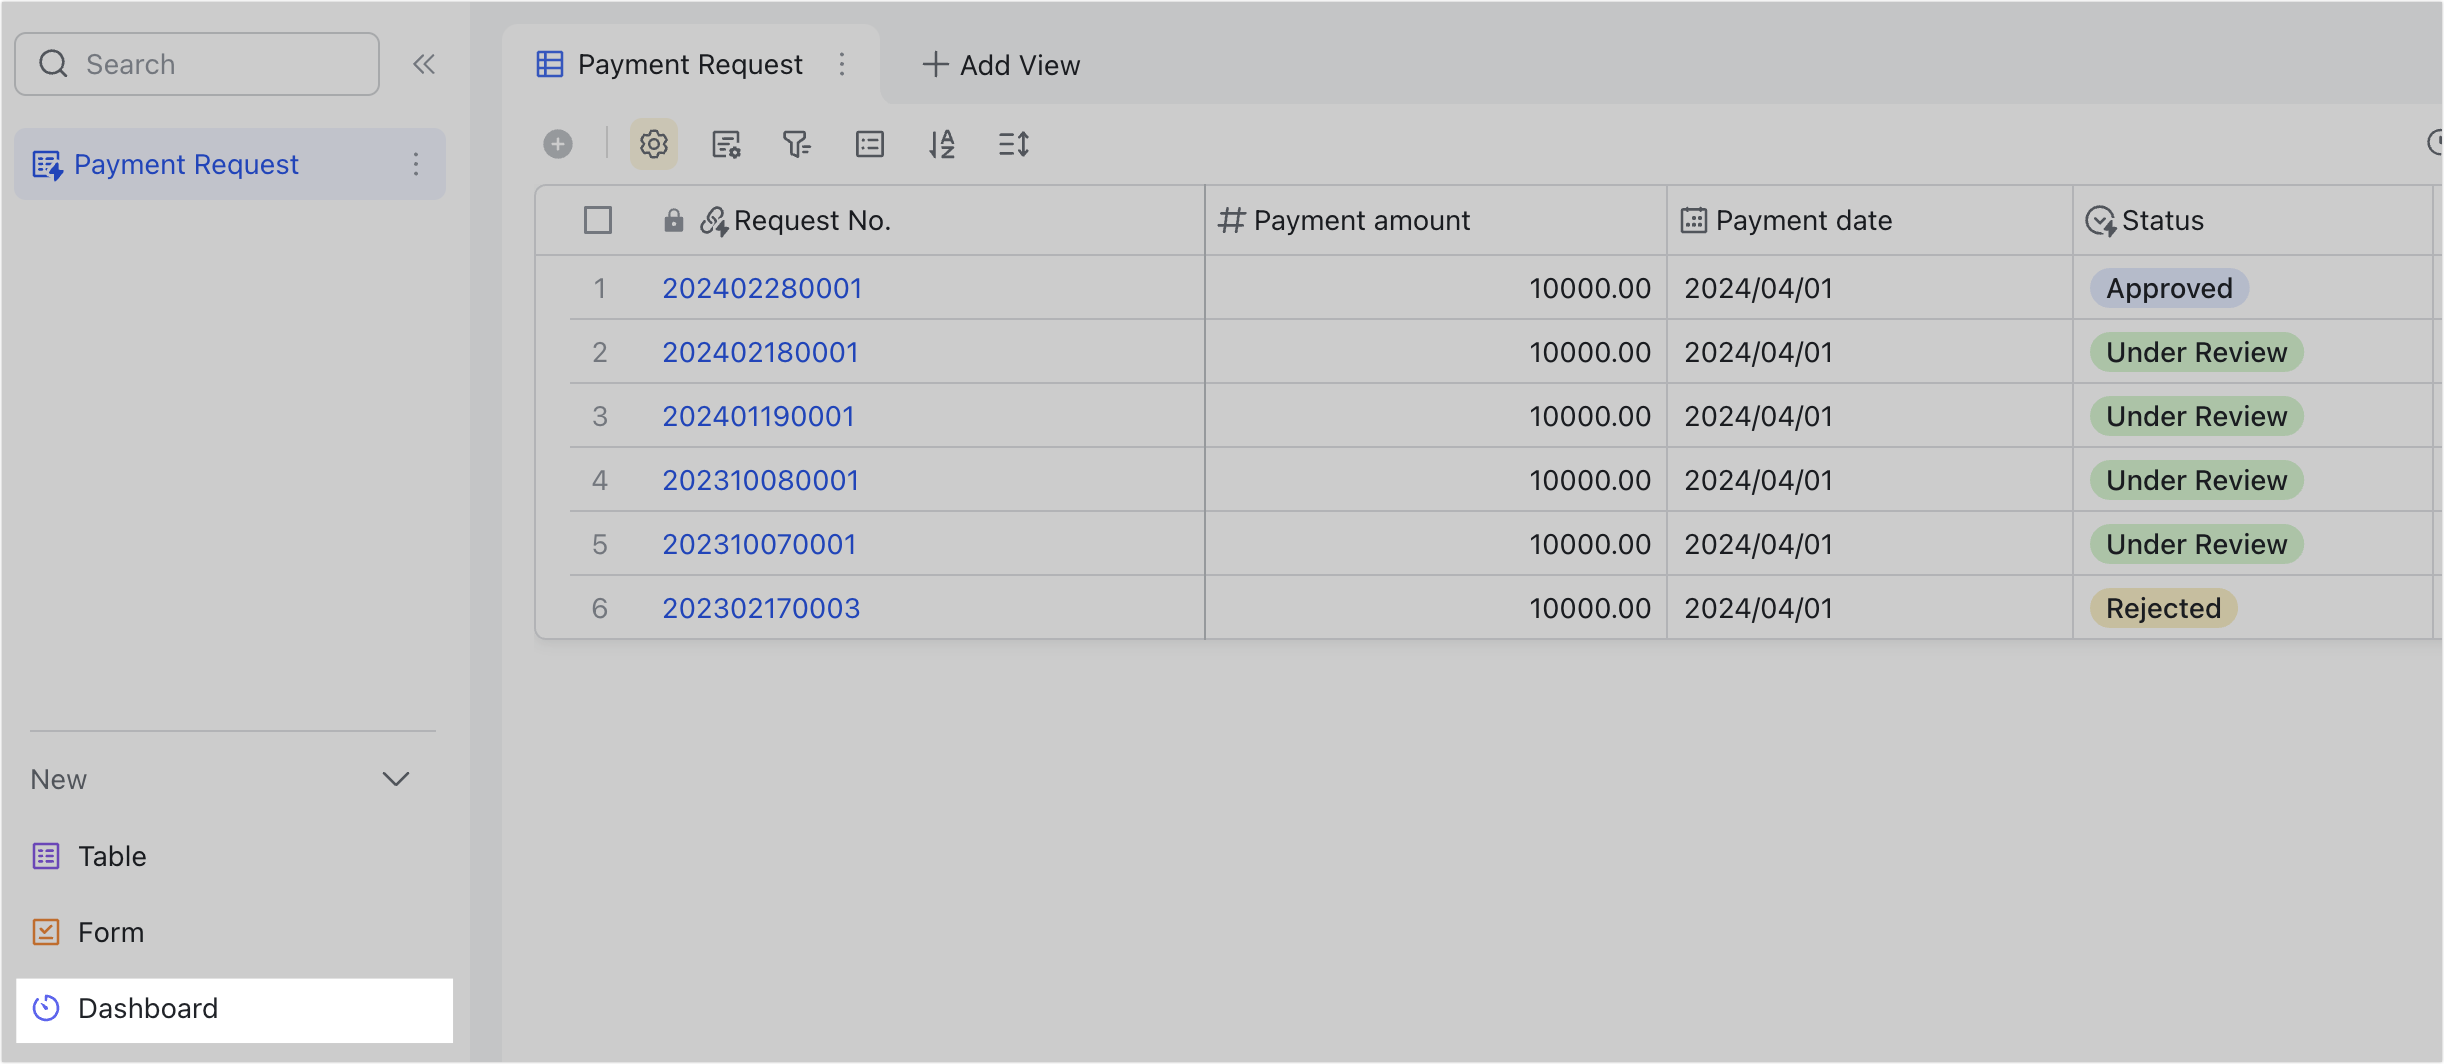Viewport: 2444px width, 1064px height.
Task: Click the add record plus icon in toolbar
Action: pyautogui.click(x=558, y=144)
